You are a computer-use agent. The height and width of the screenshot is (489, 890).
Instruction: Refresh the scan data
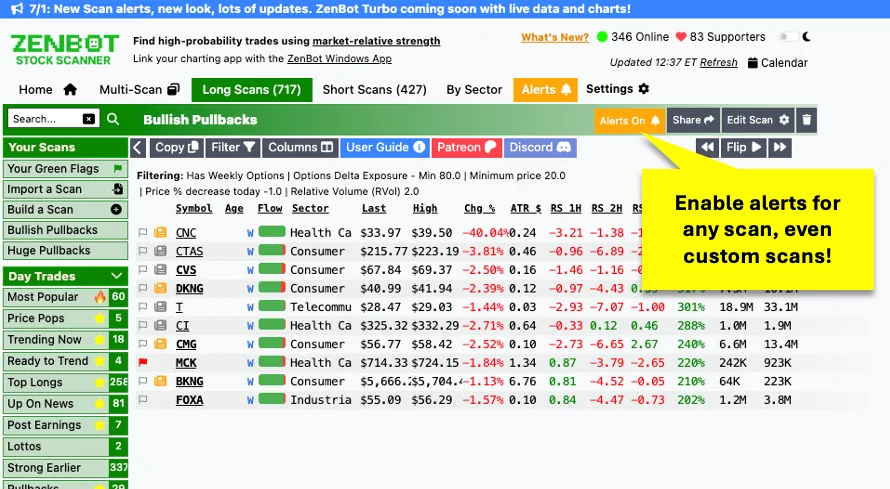tap(719, 62)
